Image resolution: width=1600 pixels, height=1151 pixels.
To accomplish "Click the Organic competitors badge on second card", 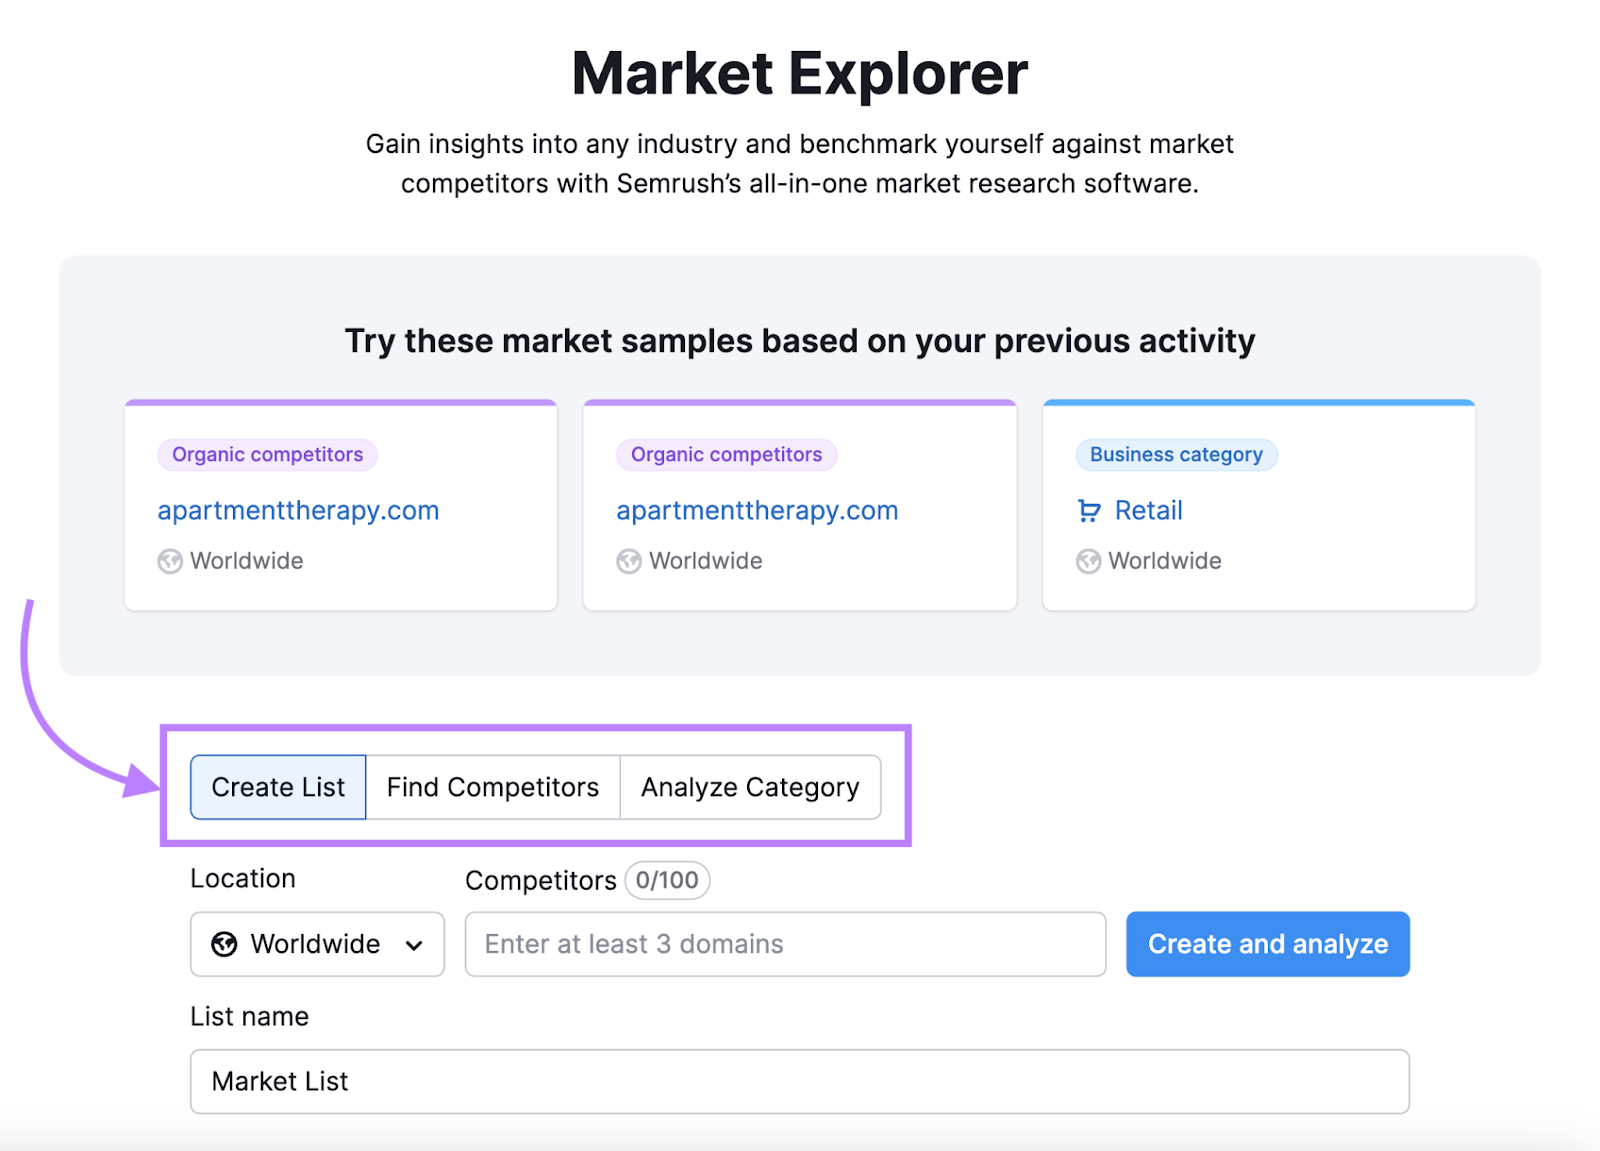I will click(x=726, y=454).
